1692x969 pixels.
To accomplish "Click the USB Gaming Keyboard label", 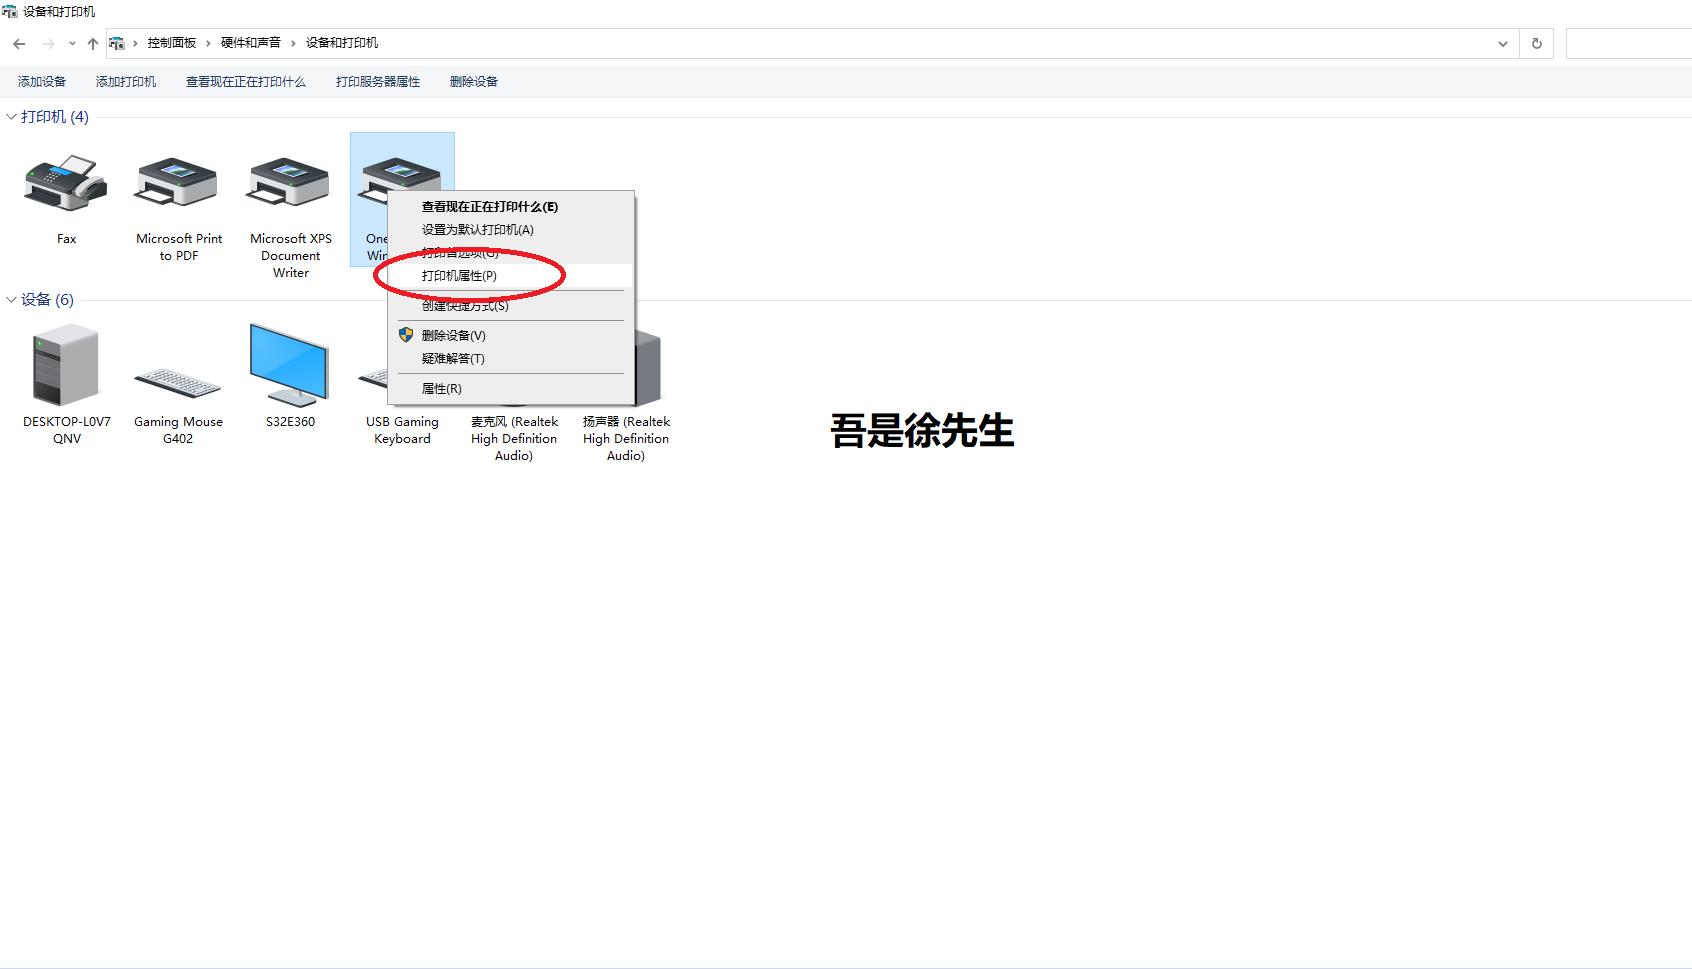I will [402, 430].
